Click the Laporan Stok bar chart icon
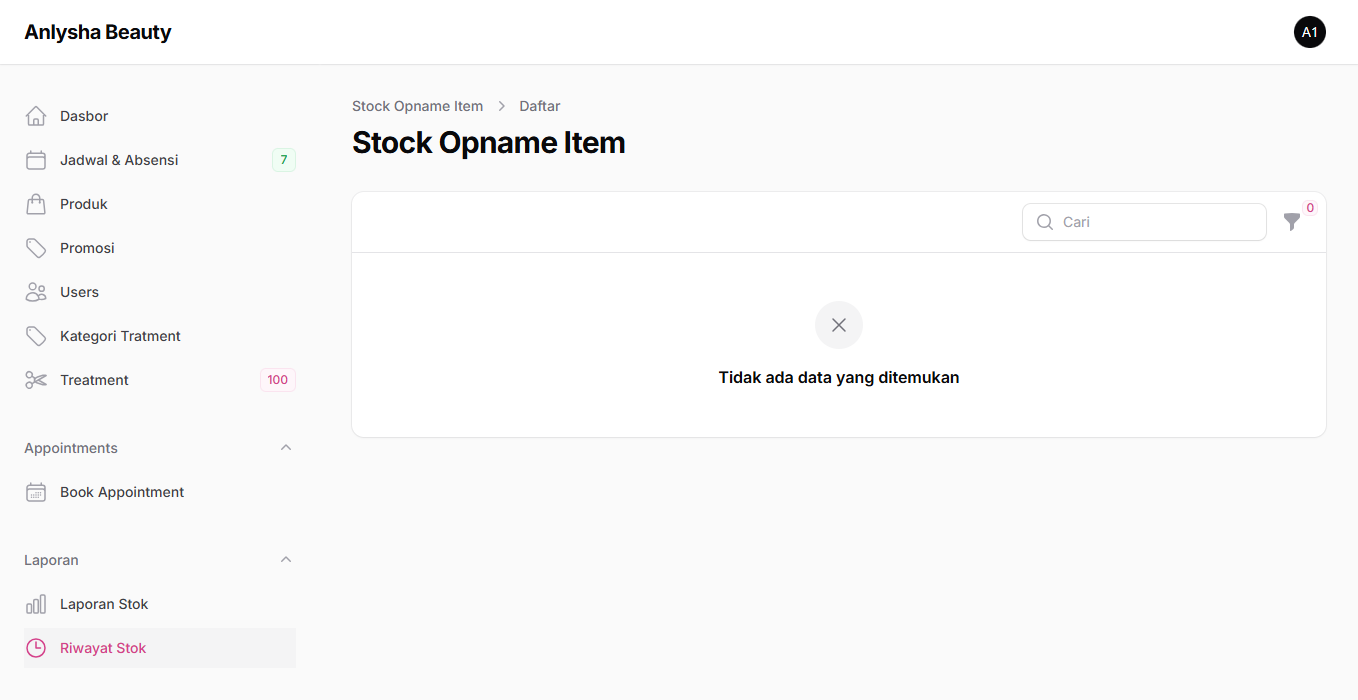This screenshot has width=1358, height=700. pos(36,604)
